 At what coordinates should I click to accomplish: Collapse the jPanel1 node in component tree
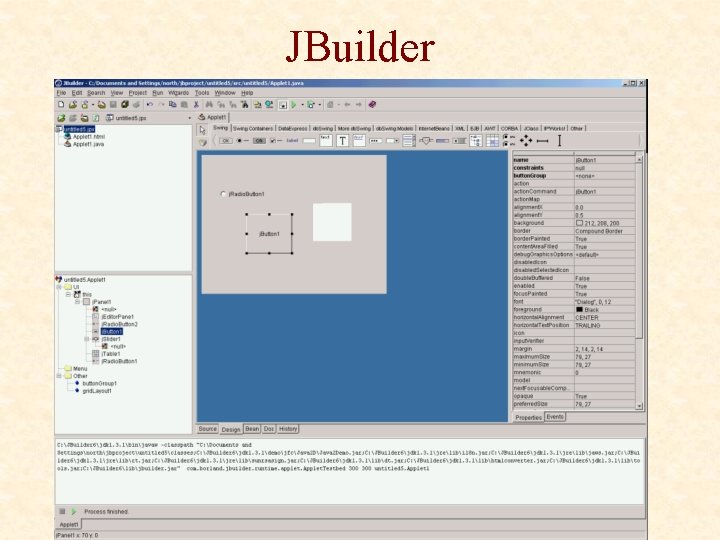pos(78,302)
